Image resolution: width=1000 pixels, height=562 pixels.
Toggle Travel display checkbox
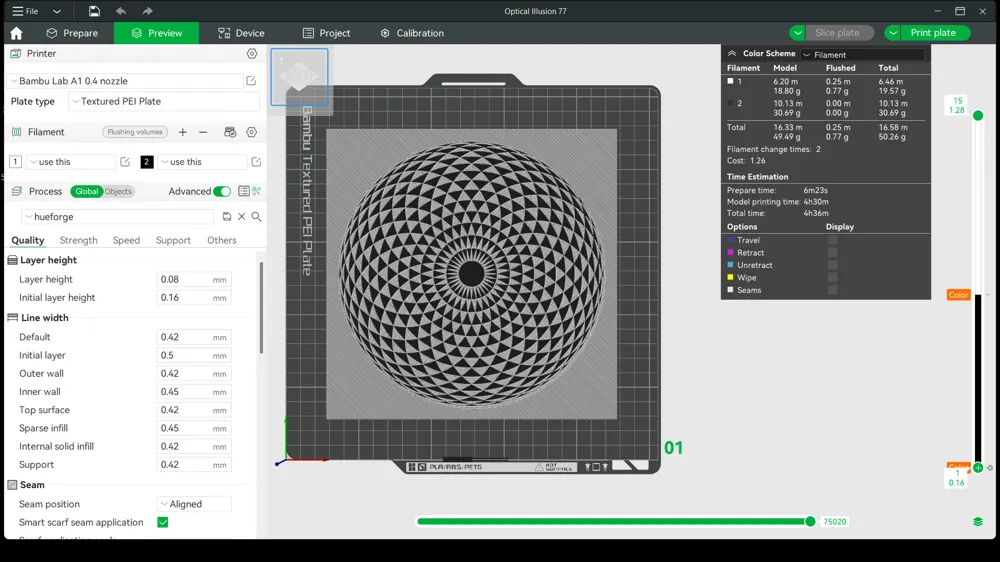click(832, 240)
